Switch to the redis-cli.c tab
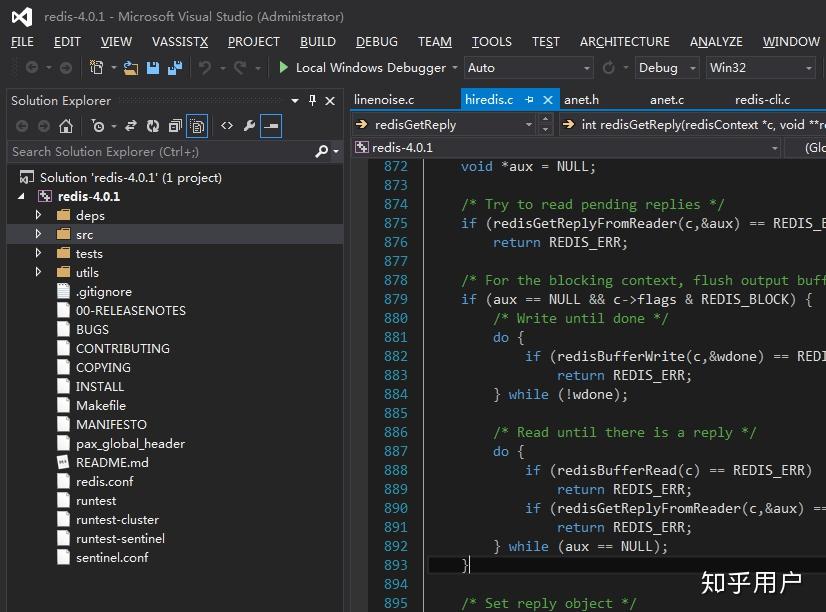The height and width of the screenshot is (612, 826). pyautogui.click(x=762, y=100)
